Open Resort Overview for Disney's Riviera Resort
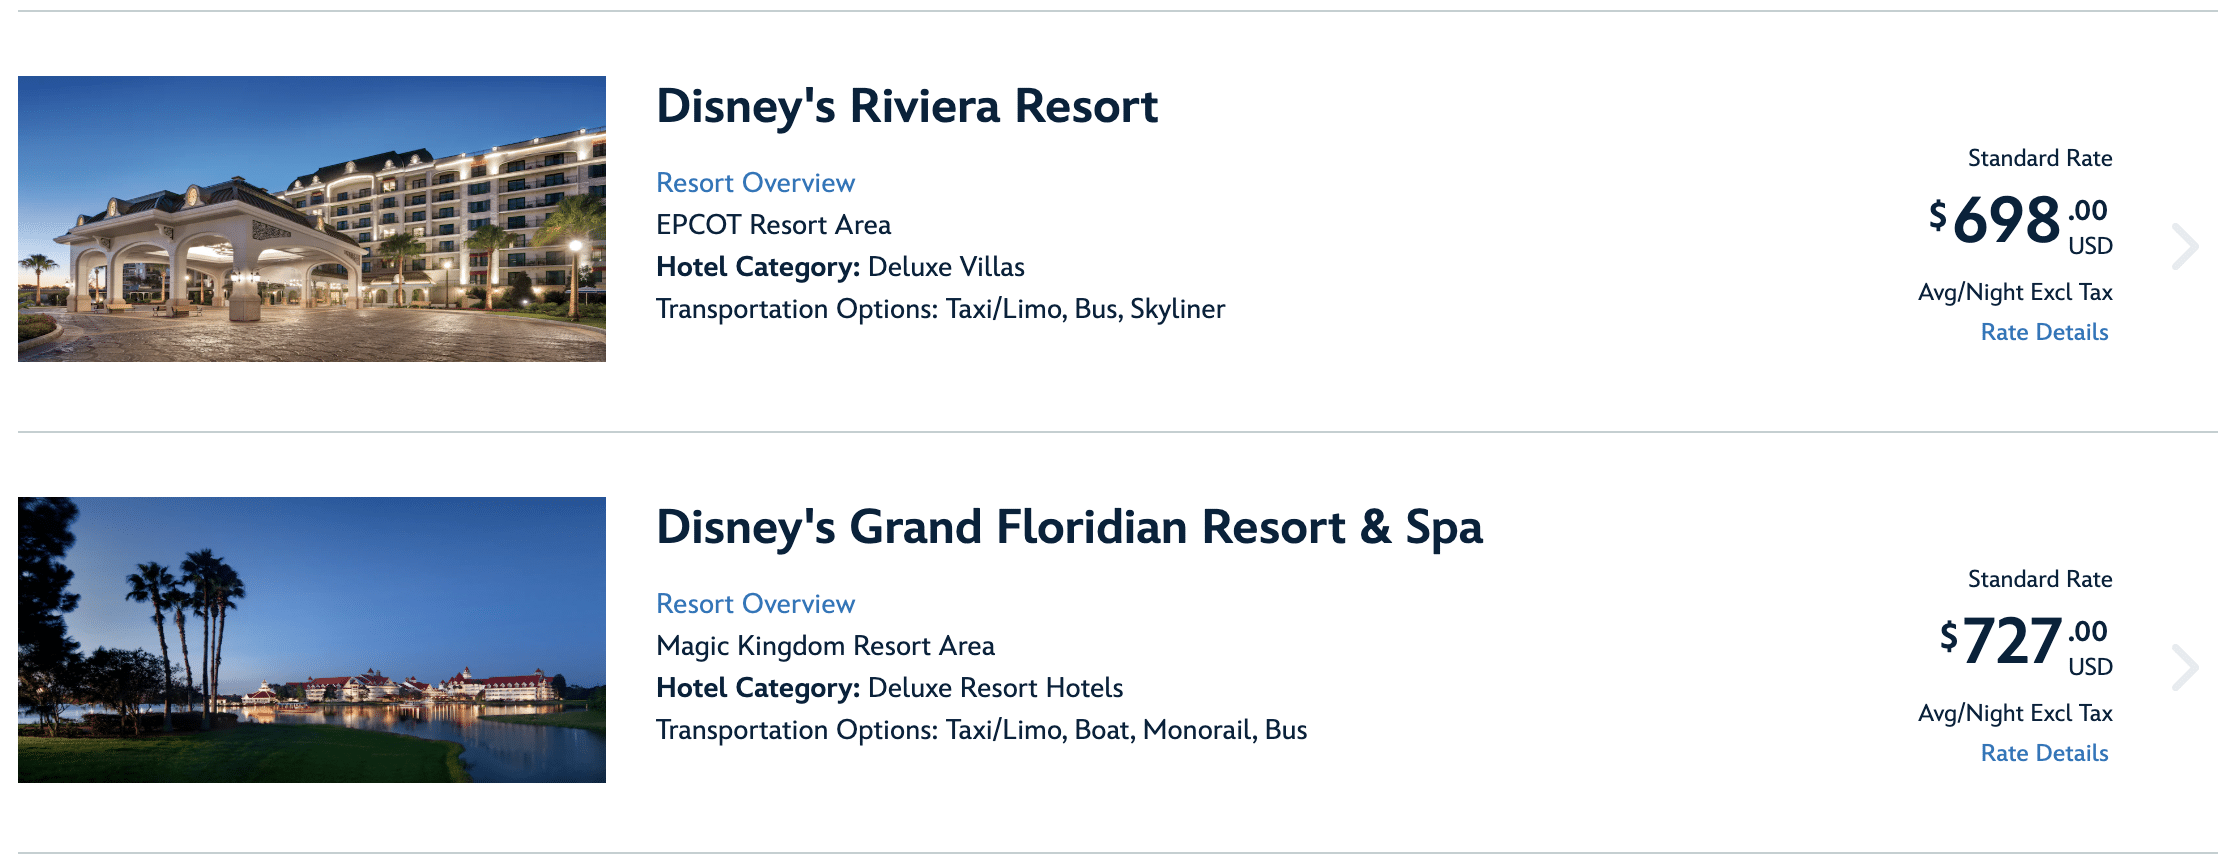The width and height of the screenshot is (2235, 861). [755, 183]
